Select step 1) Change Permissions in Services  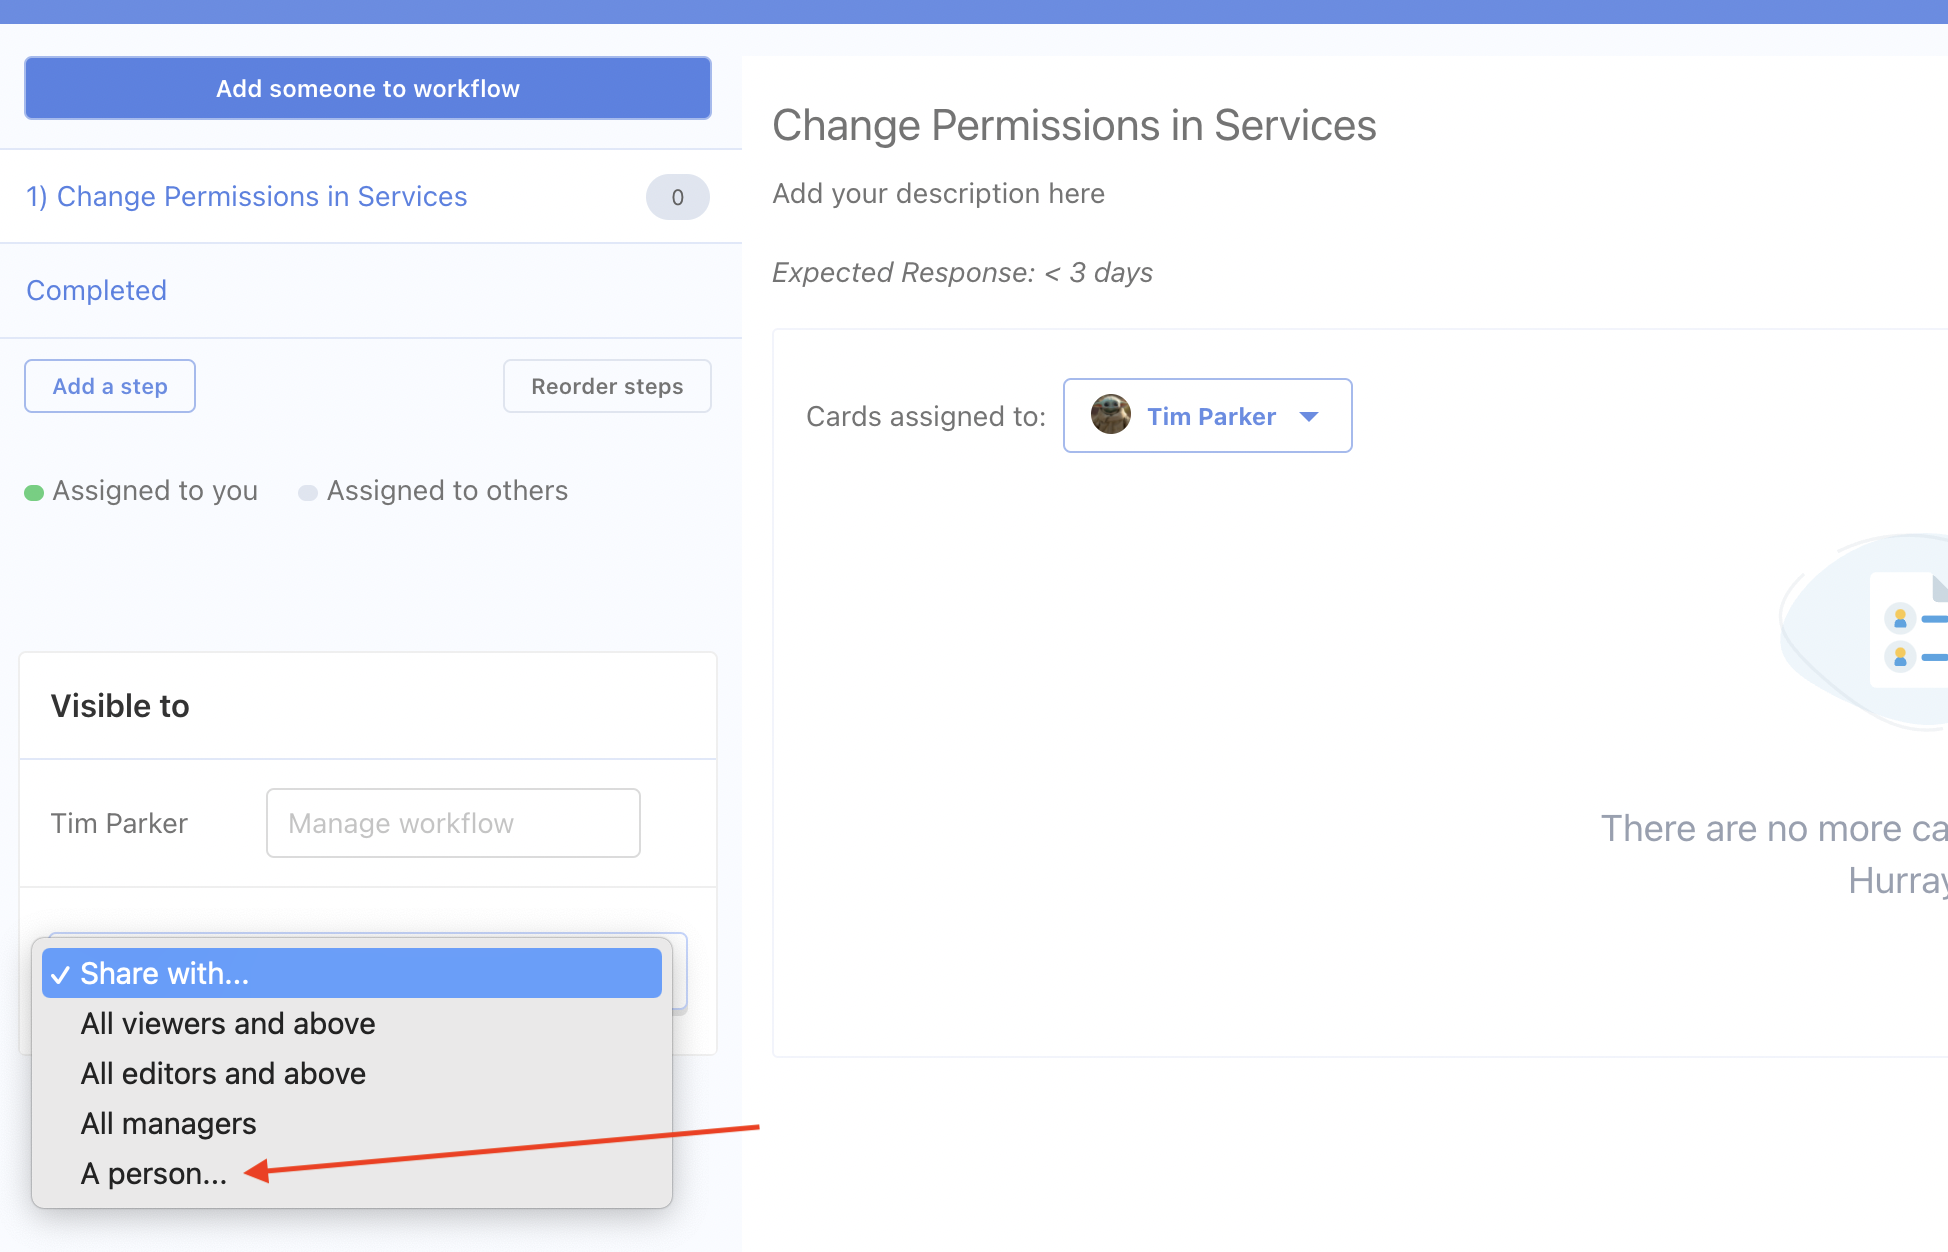247,196
